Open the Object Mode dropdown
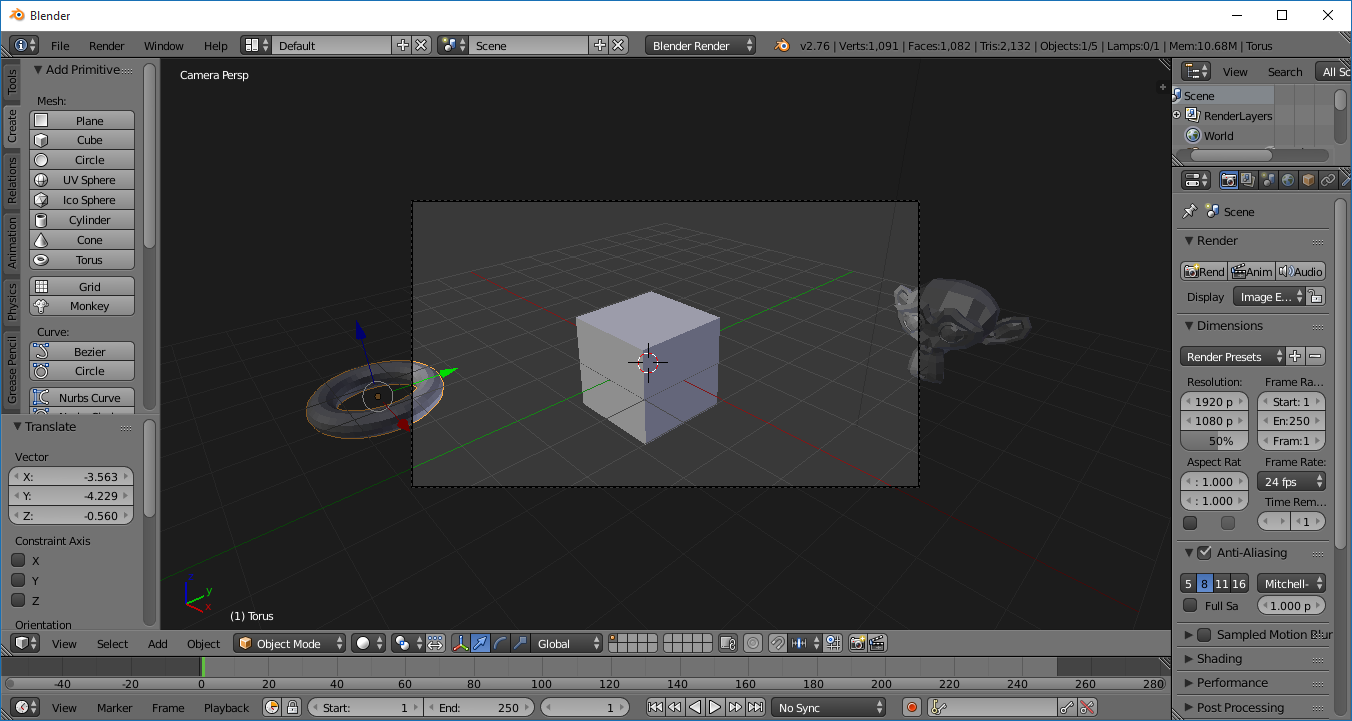The height and width of the screenshot is (721, 1352). coord(290,643)
